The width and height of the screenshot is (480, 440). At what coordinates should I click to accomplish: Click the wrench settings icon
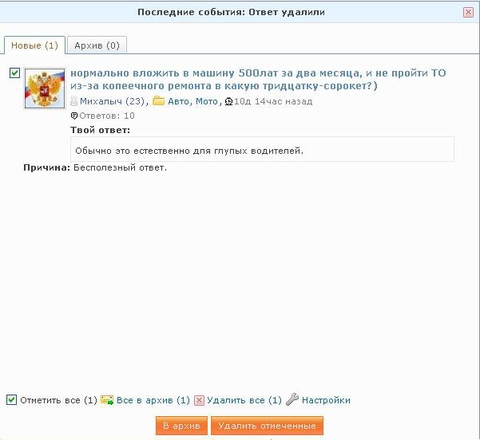click(292, 399)
